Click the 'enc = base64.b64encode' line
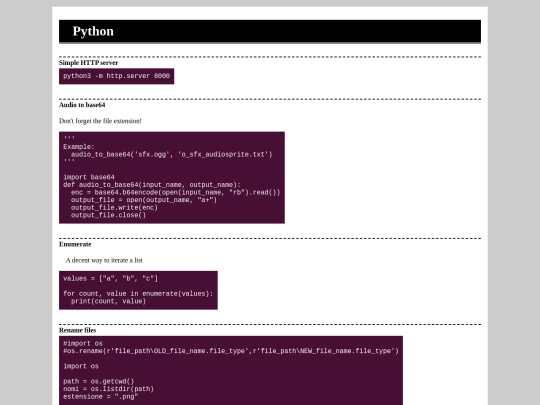The height and width of the screenshot is (405, 540). point(176,192)
